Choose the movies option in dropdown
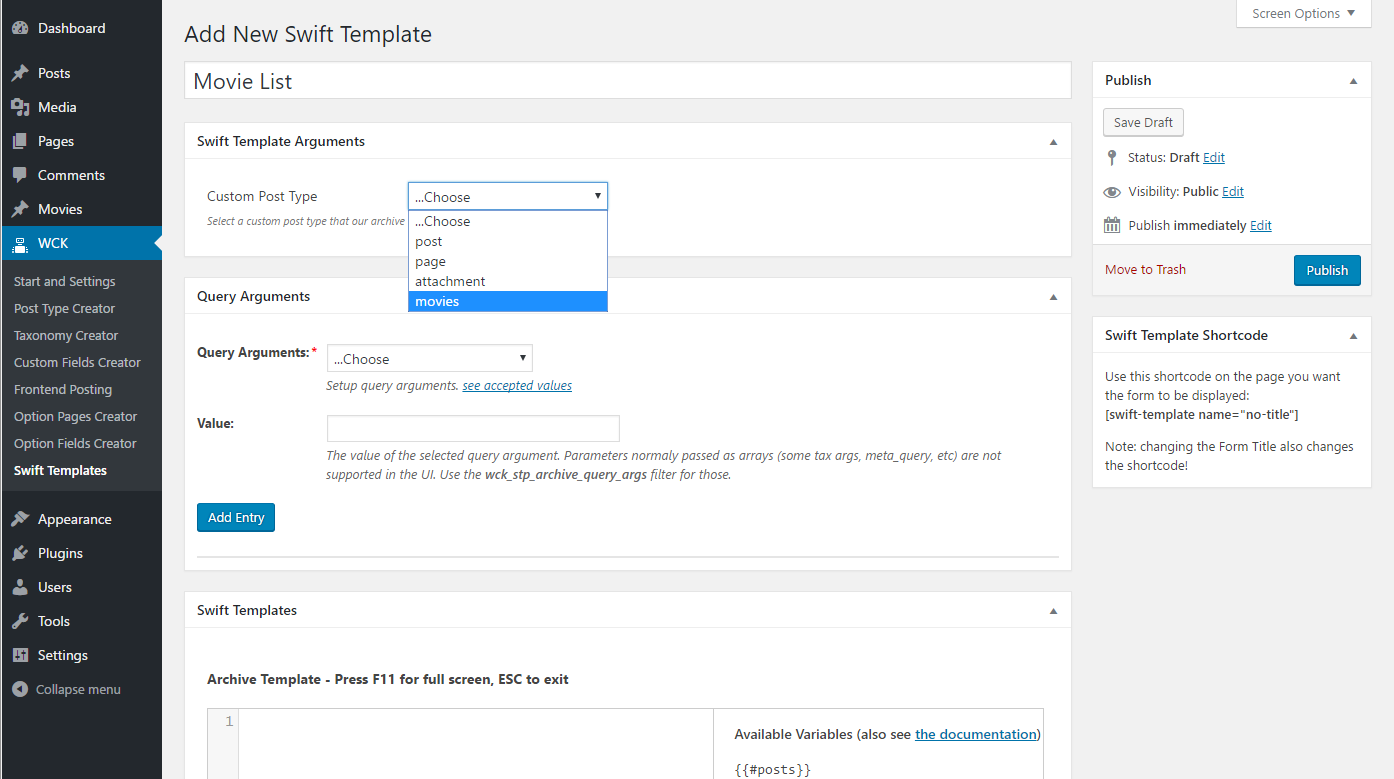 [508, 301]
